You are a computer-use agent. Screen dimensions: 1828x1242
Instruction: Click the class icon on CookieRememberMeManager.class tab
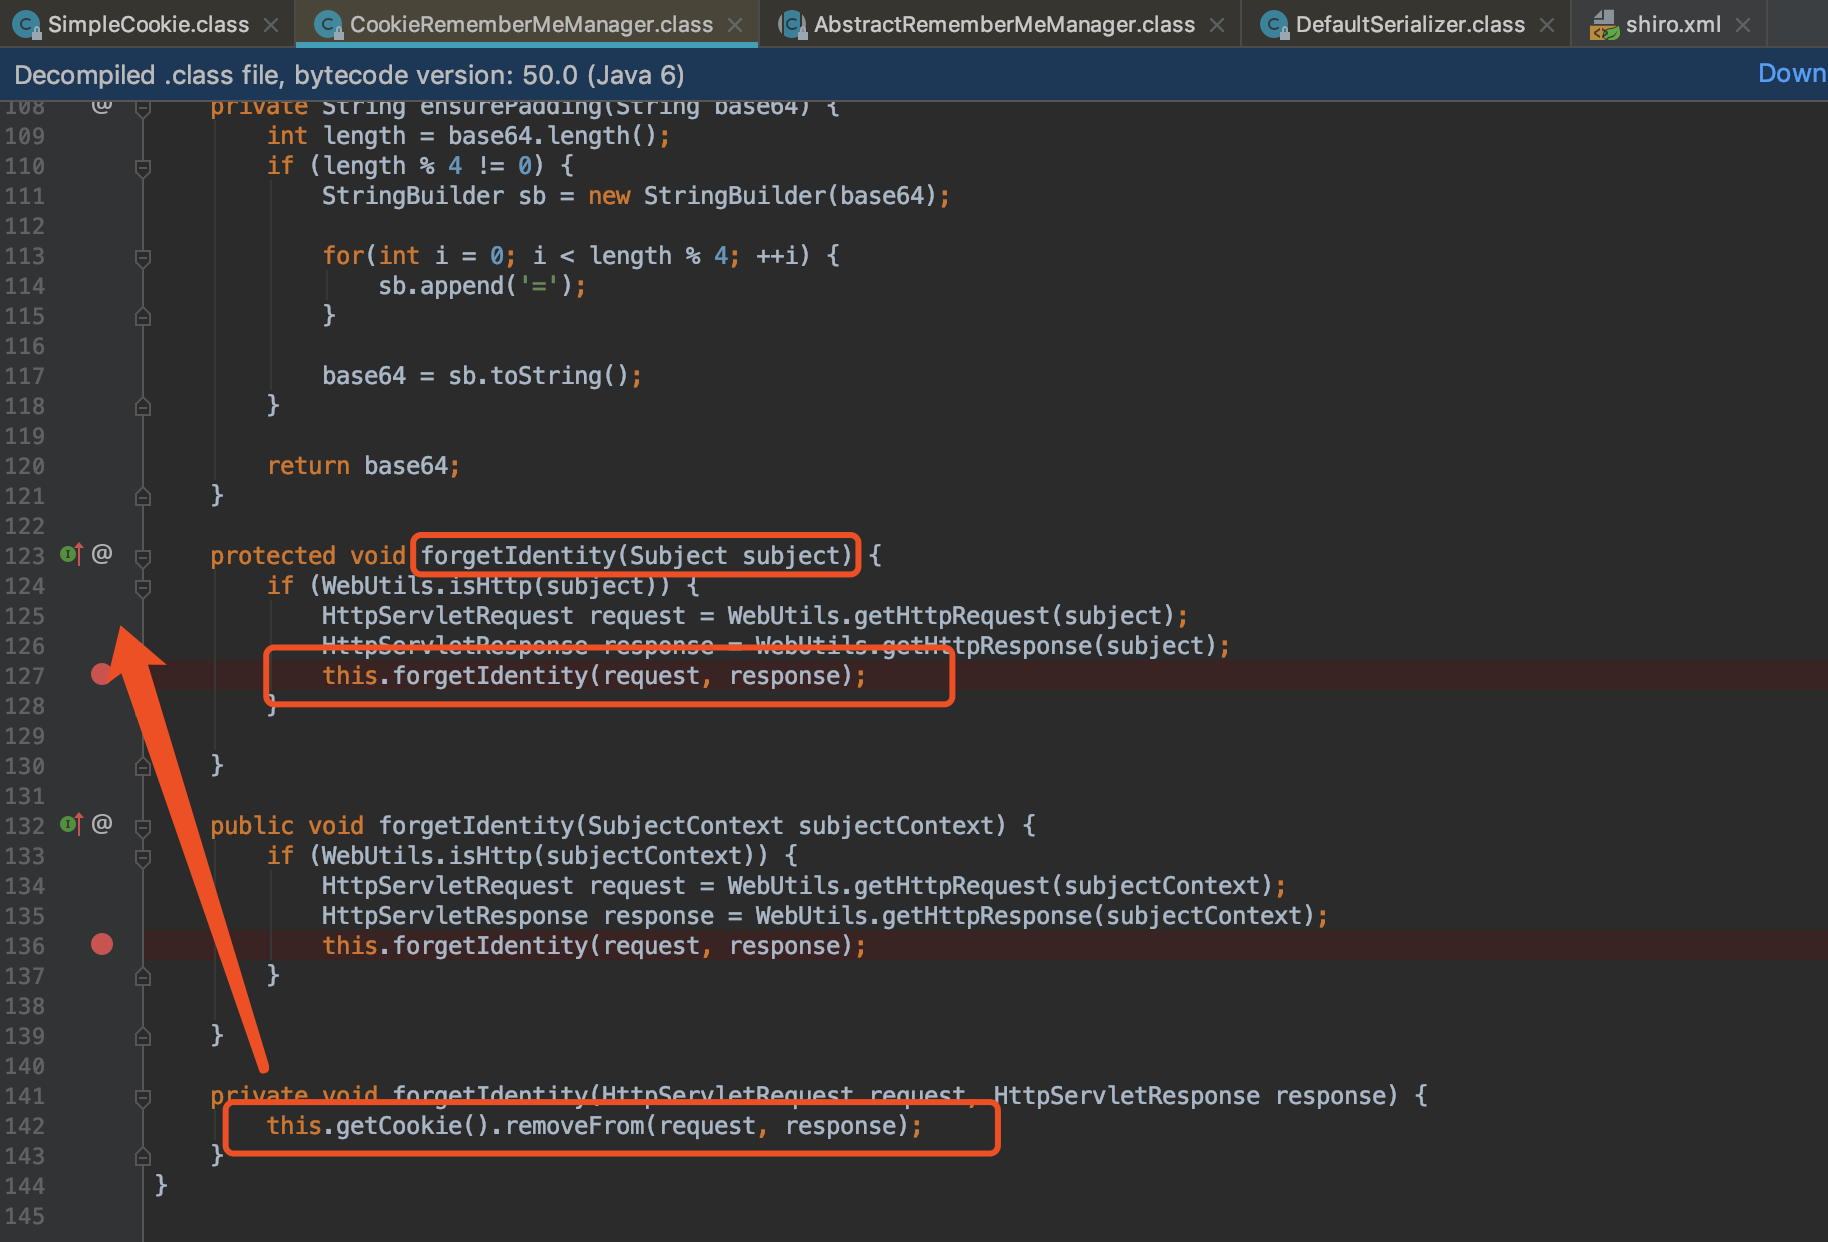[x=328, y=24]
